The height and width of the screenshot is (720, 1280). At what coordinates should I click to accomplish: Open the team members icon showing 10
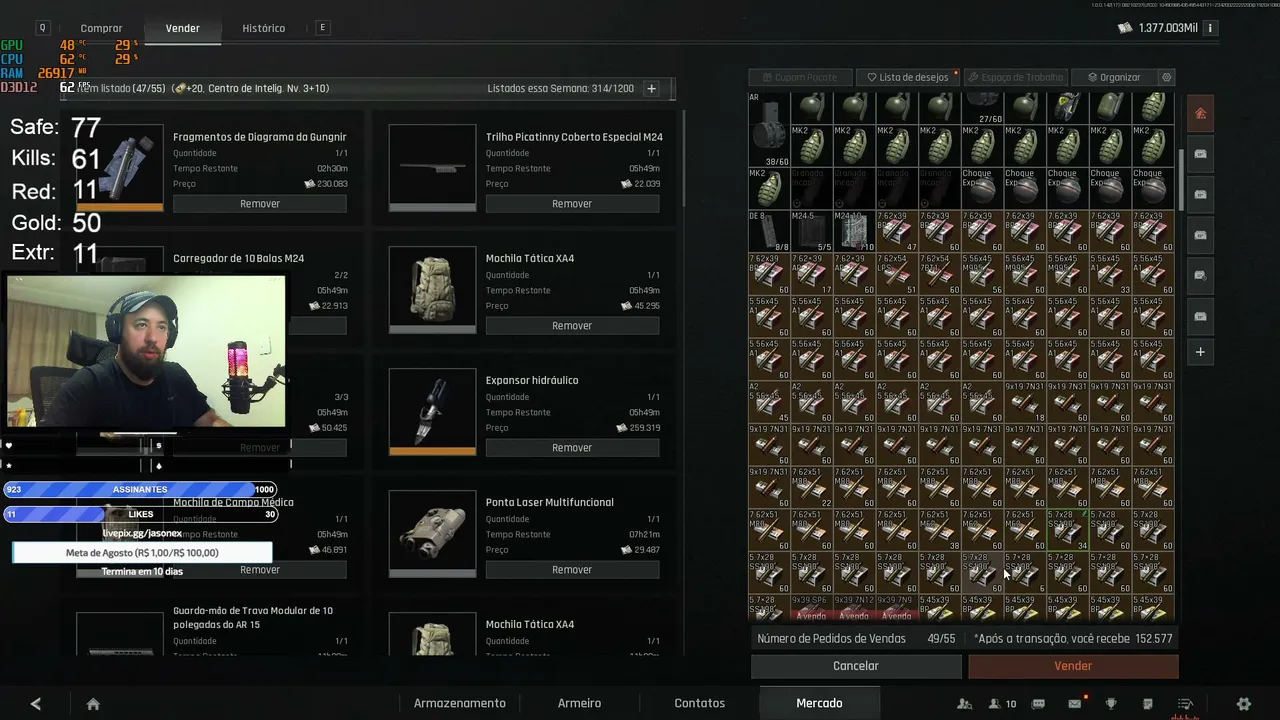click(x=1002, y=704)
